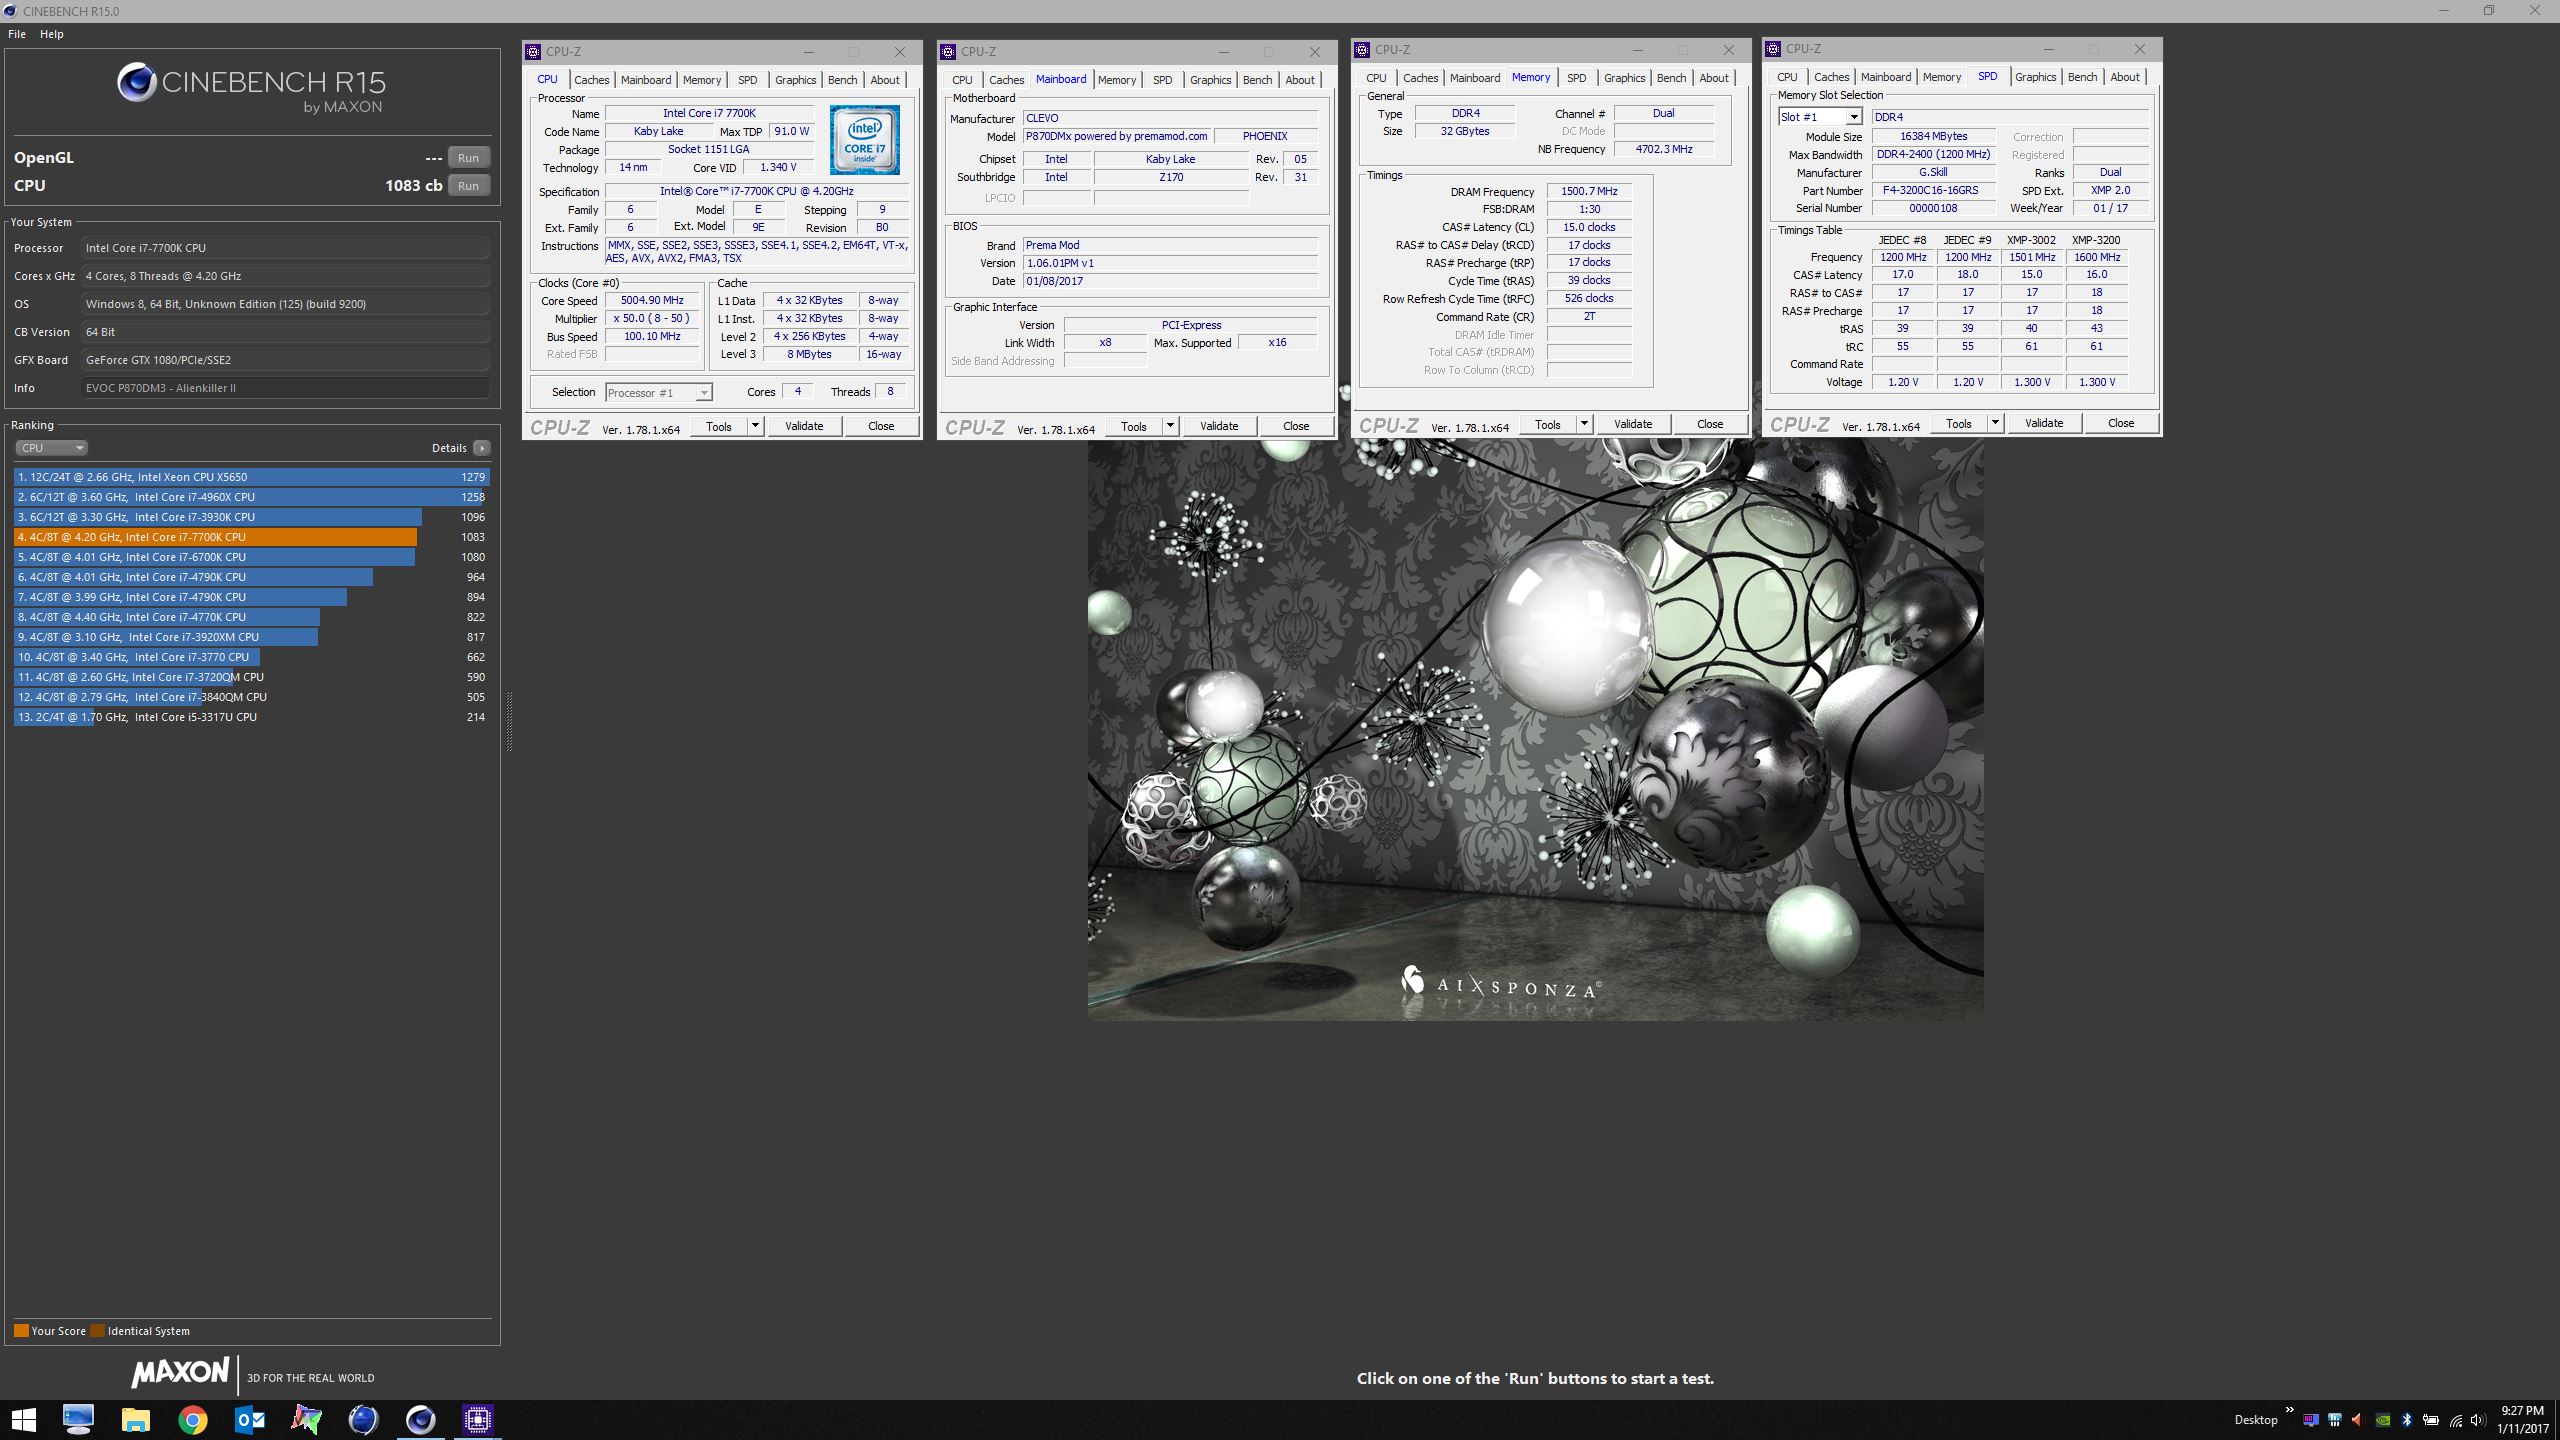Click the Cinebench R15 logo sphere

coord(136,83)
